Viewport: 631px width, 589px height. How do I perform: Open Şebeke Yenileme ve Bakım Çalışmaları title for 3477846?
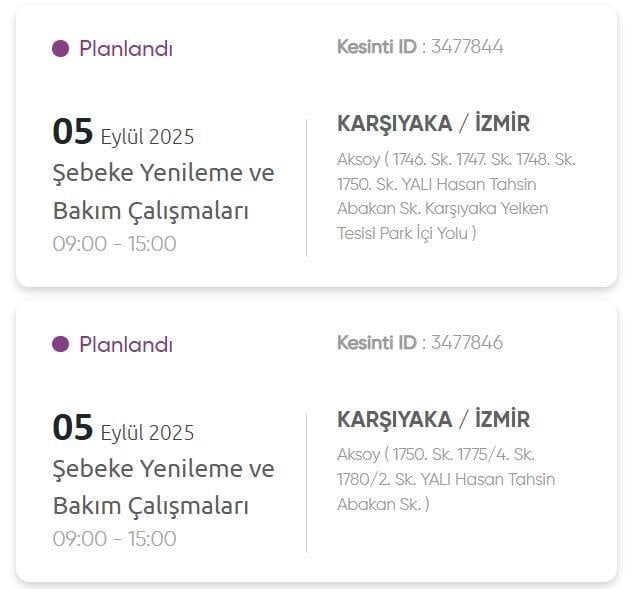pyautogui.click(x=163, y=487)
